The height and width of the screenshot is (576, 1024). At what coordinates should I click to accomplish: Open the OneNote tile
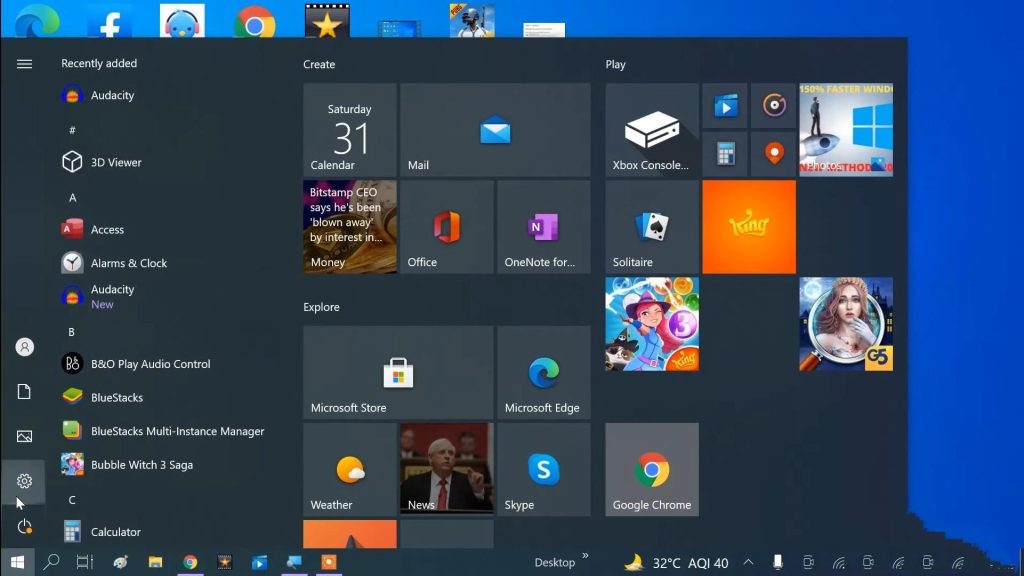click(x=543, y=227)
